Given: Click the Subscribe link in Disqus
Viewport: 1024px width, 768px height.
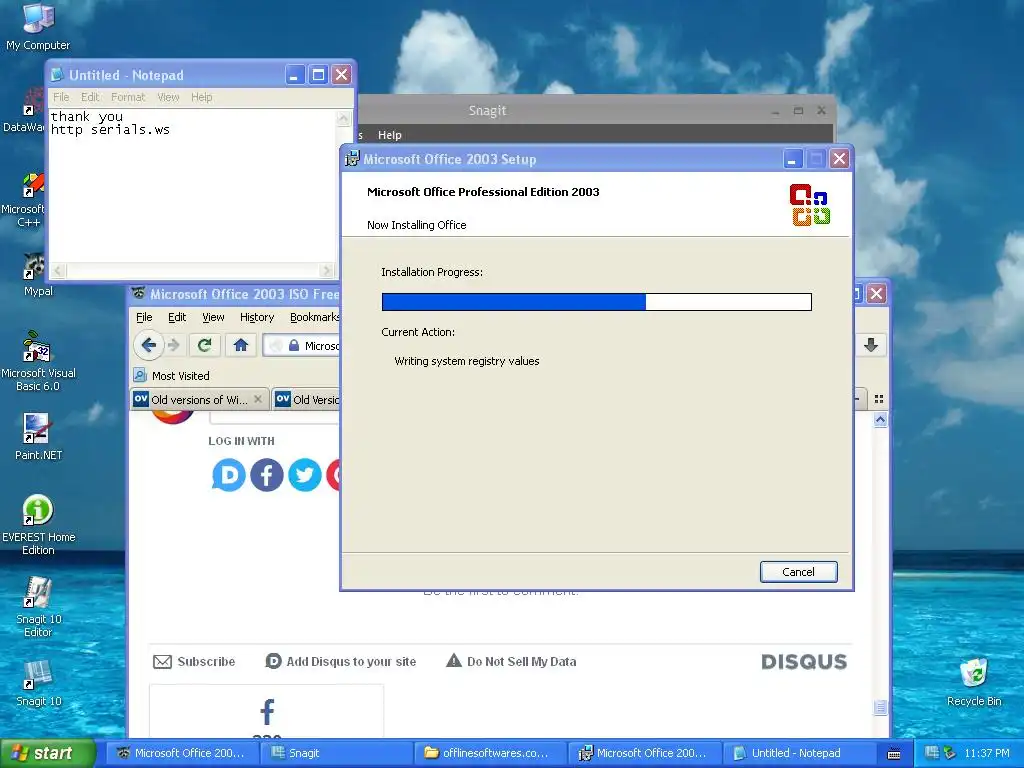Looking at the screenshot, I should pyautogui.click(x=194, y=662).
